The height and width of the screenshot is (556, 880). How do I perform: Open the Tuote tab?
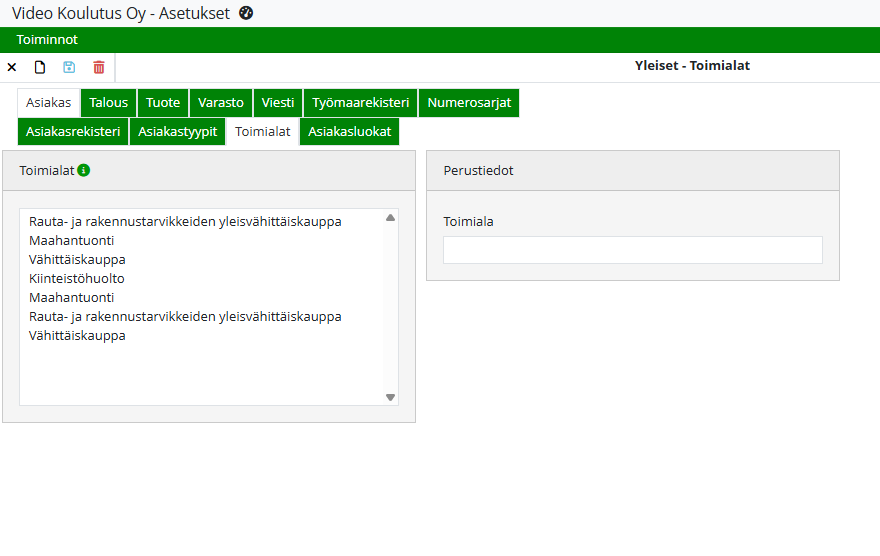[x=163, y=103]
